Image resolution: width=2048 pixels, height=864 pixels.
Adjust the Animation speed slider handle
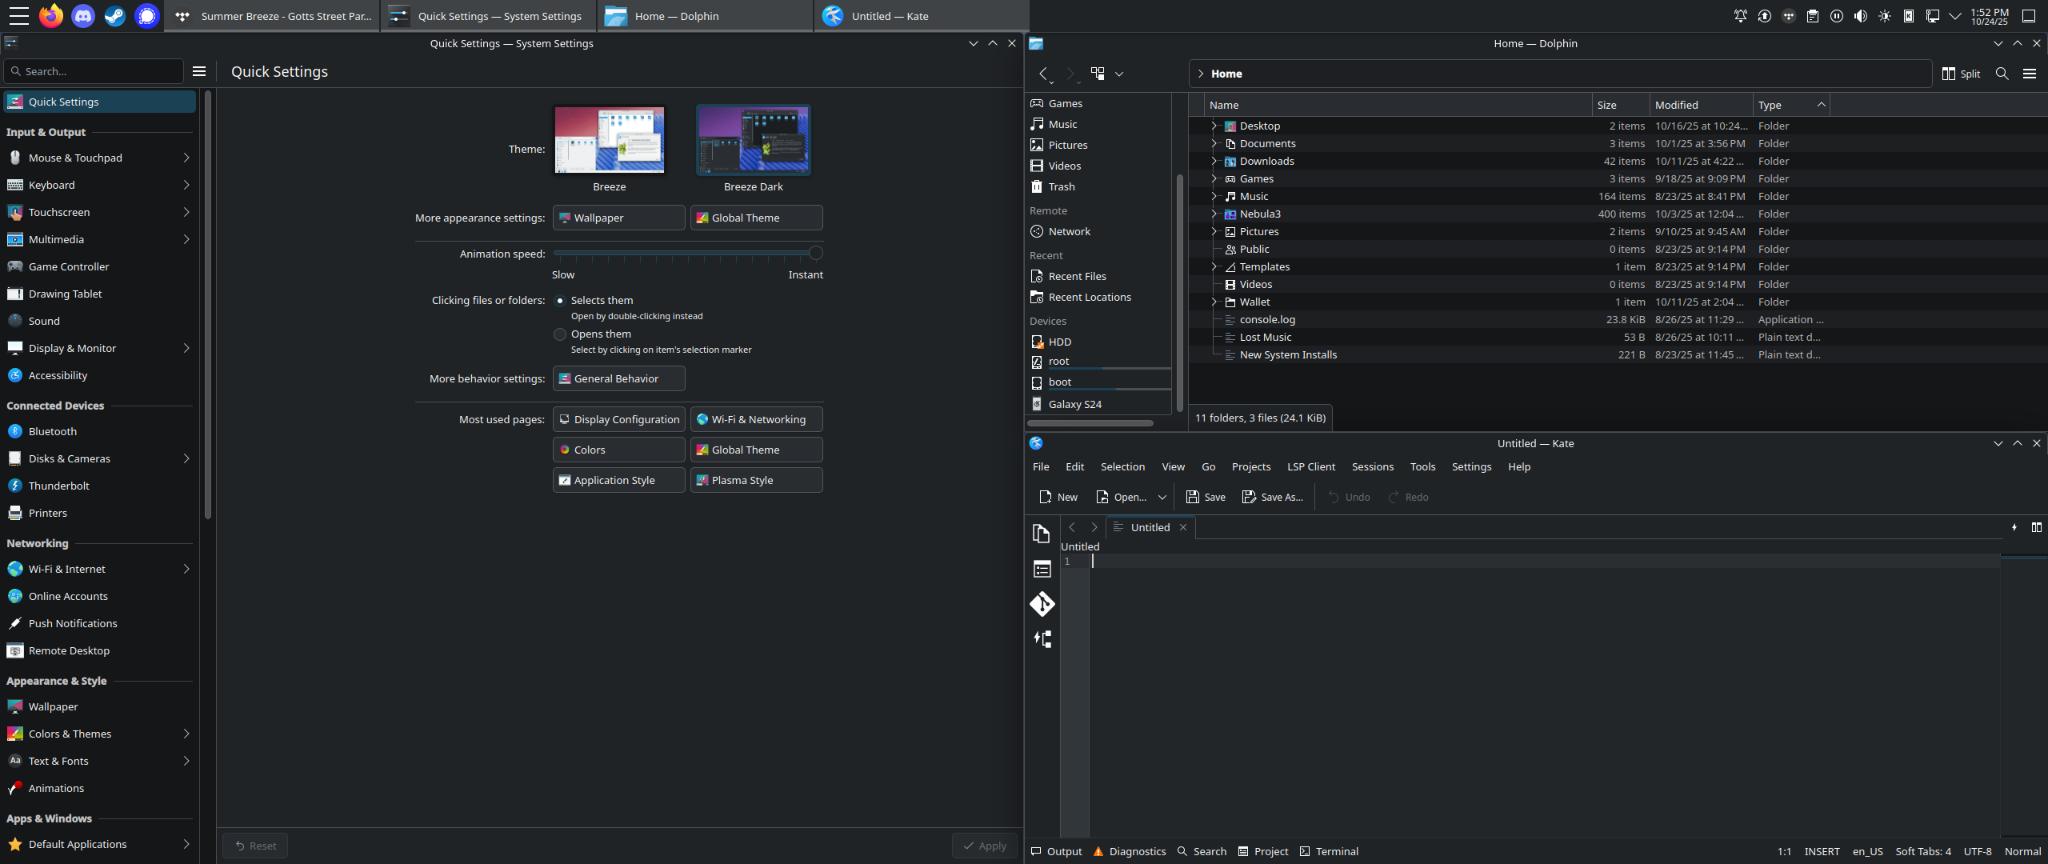(816, 253)
